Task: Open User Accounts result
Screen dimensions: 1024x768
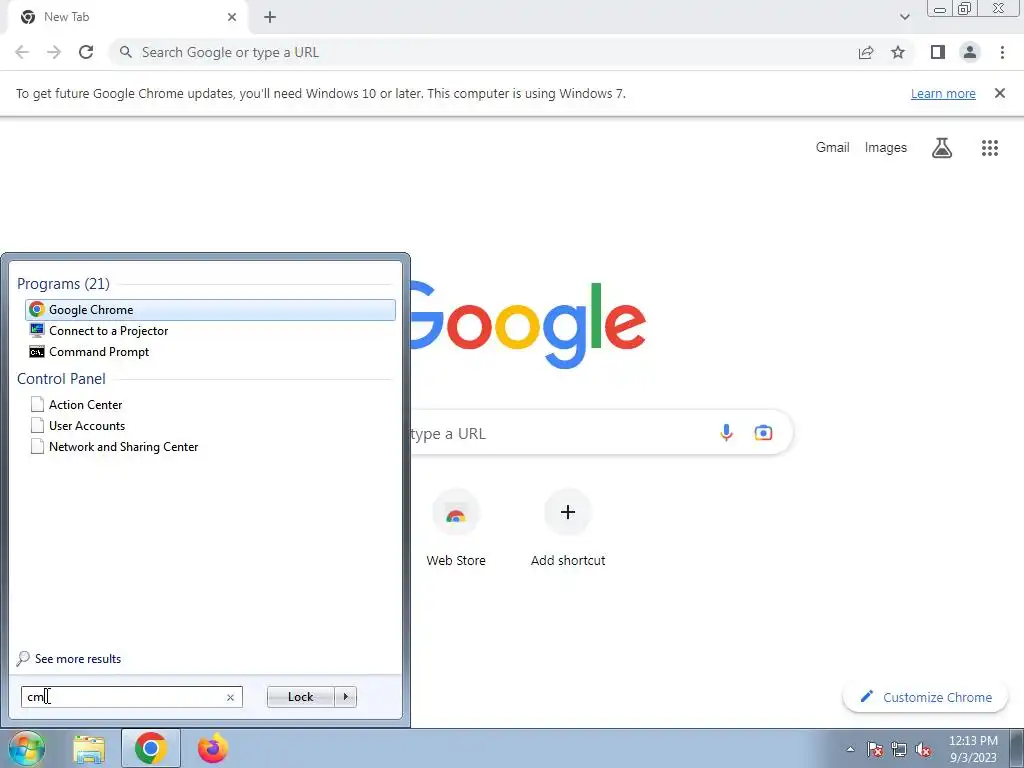Action: 210,426
